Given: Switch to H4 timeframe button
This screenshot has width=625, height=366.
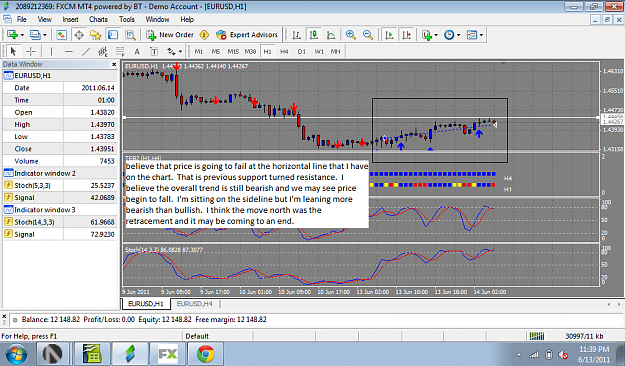Looking at the screenshot, I should tap(284, 51).
